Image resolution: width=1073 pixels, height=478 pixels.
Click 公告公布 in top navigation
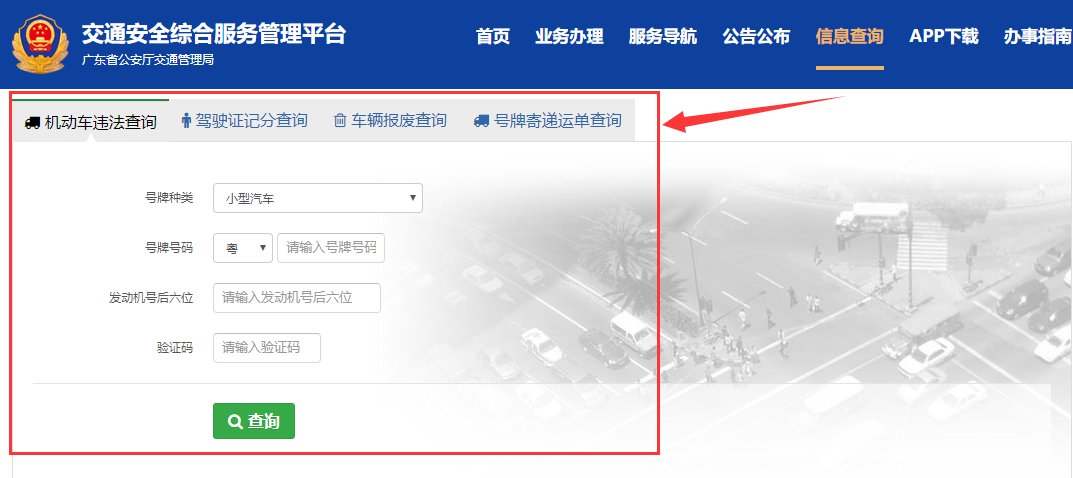[756, 36]
